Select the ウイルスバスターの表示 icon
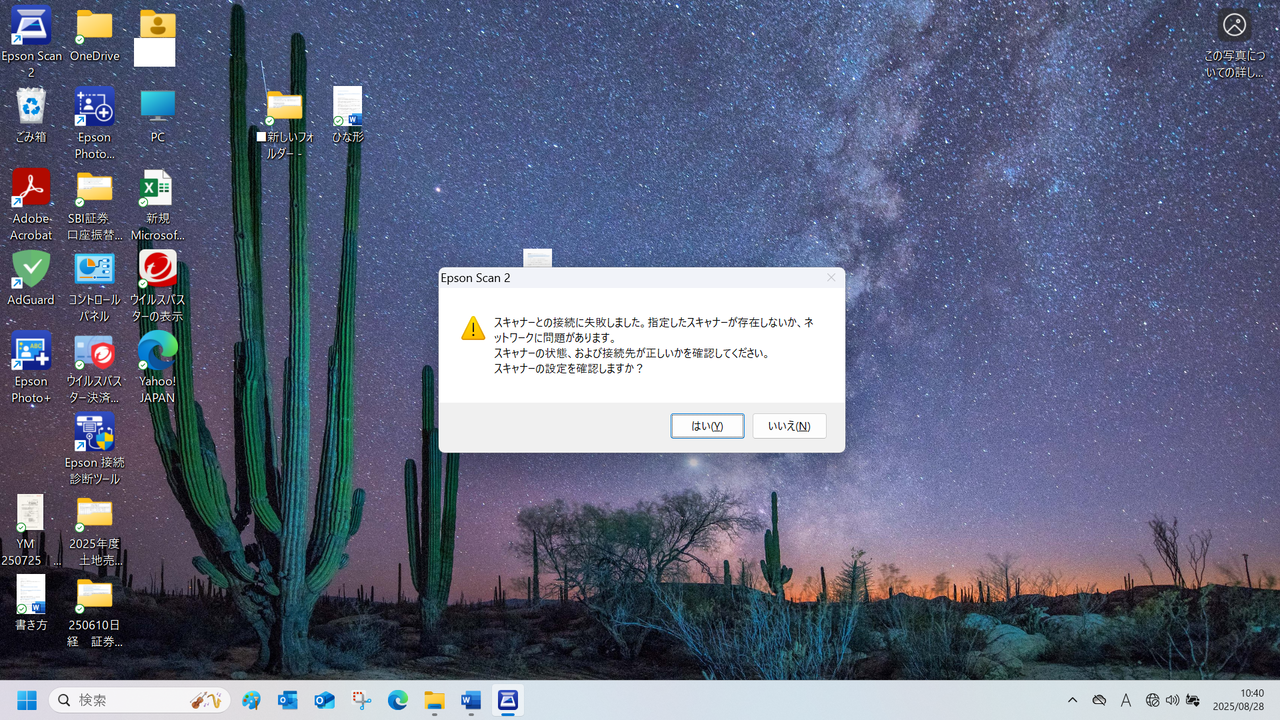The image size is (1280, 720). (x=157, y=287)
